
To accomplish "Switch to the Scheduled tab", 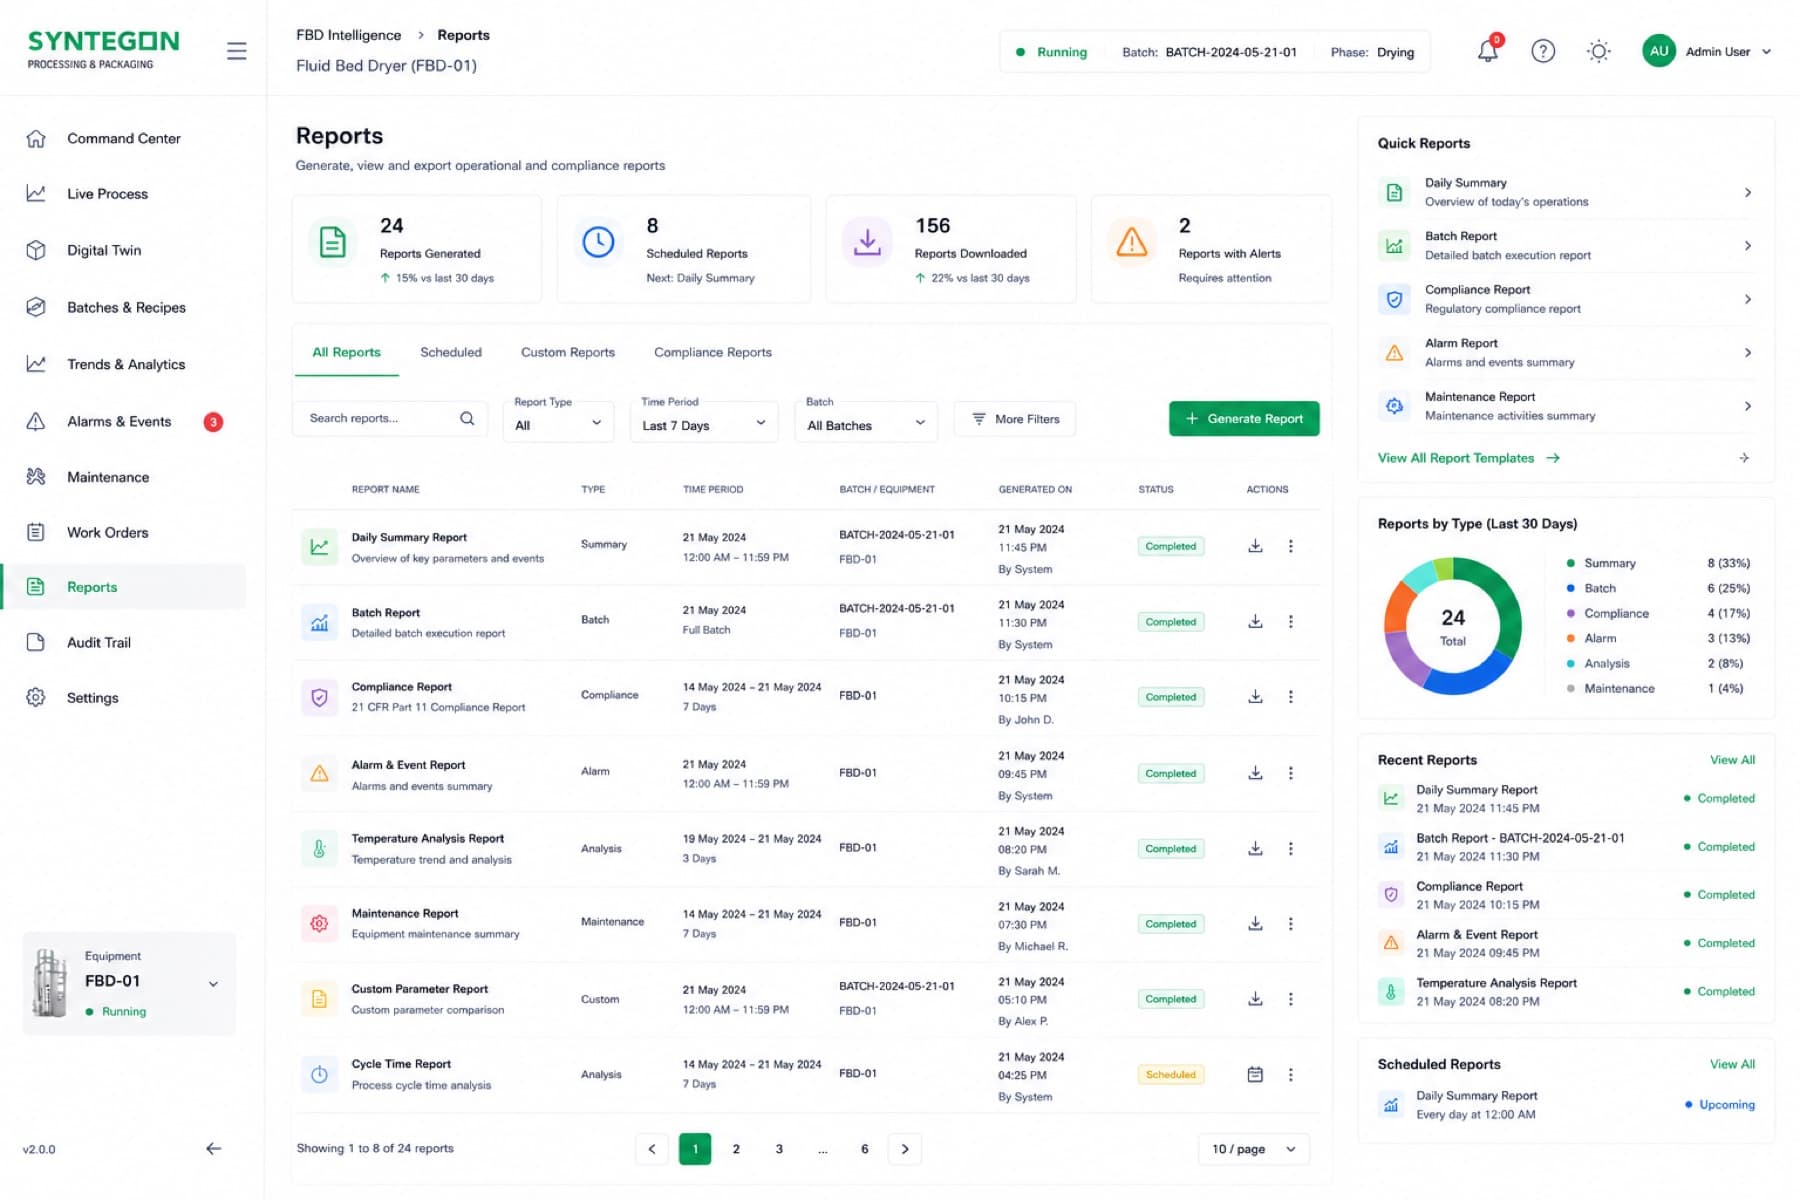I will coord(451,352).
